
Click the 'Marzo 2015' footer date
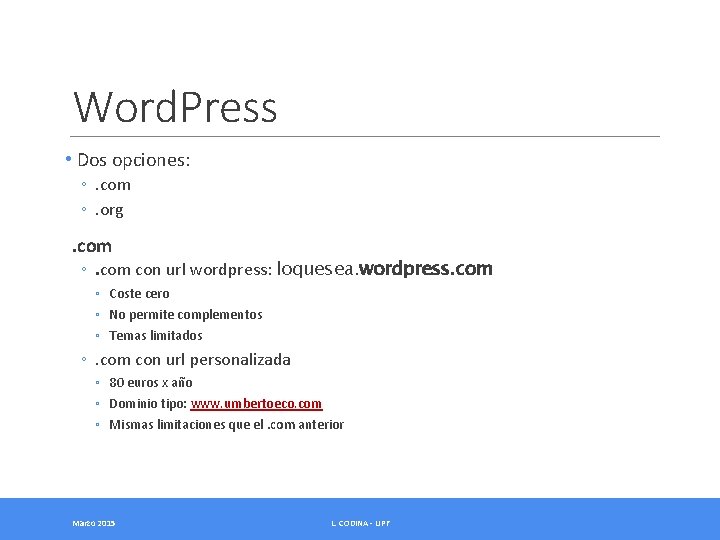click(x=94, y=523)
